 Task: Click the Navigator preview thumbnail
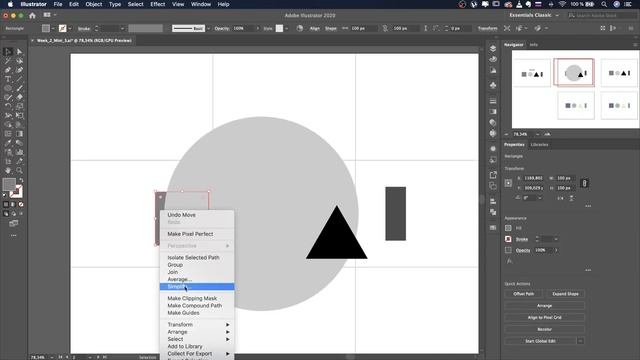[575, 89]
